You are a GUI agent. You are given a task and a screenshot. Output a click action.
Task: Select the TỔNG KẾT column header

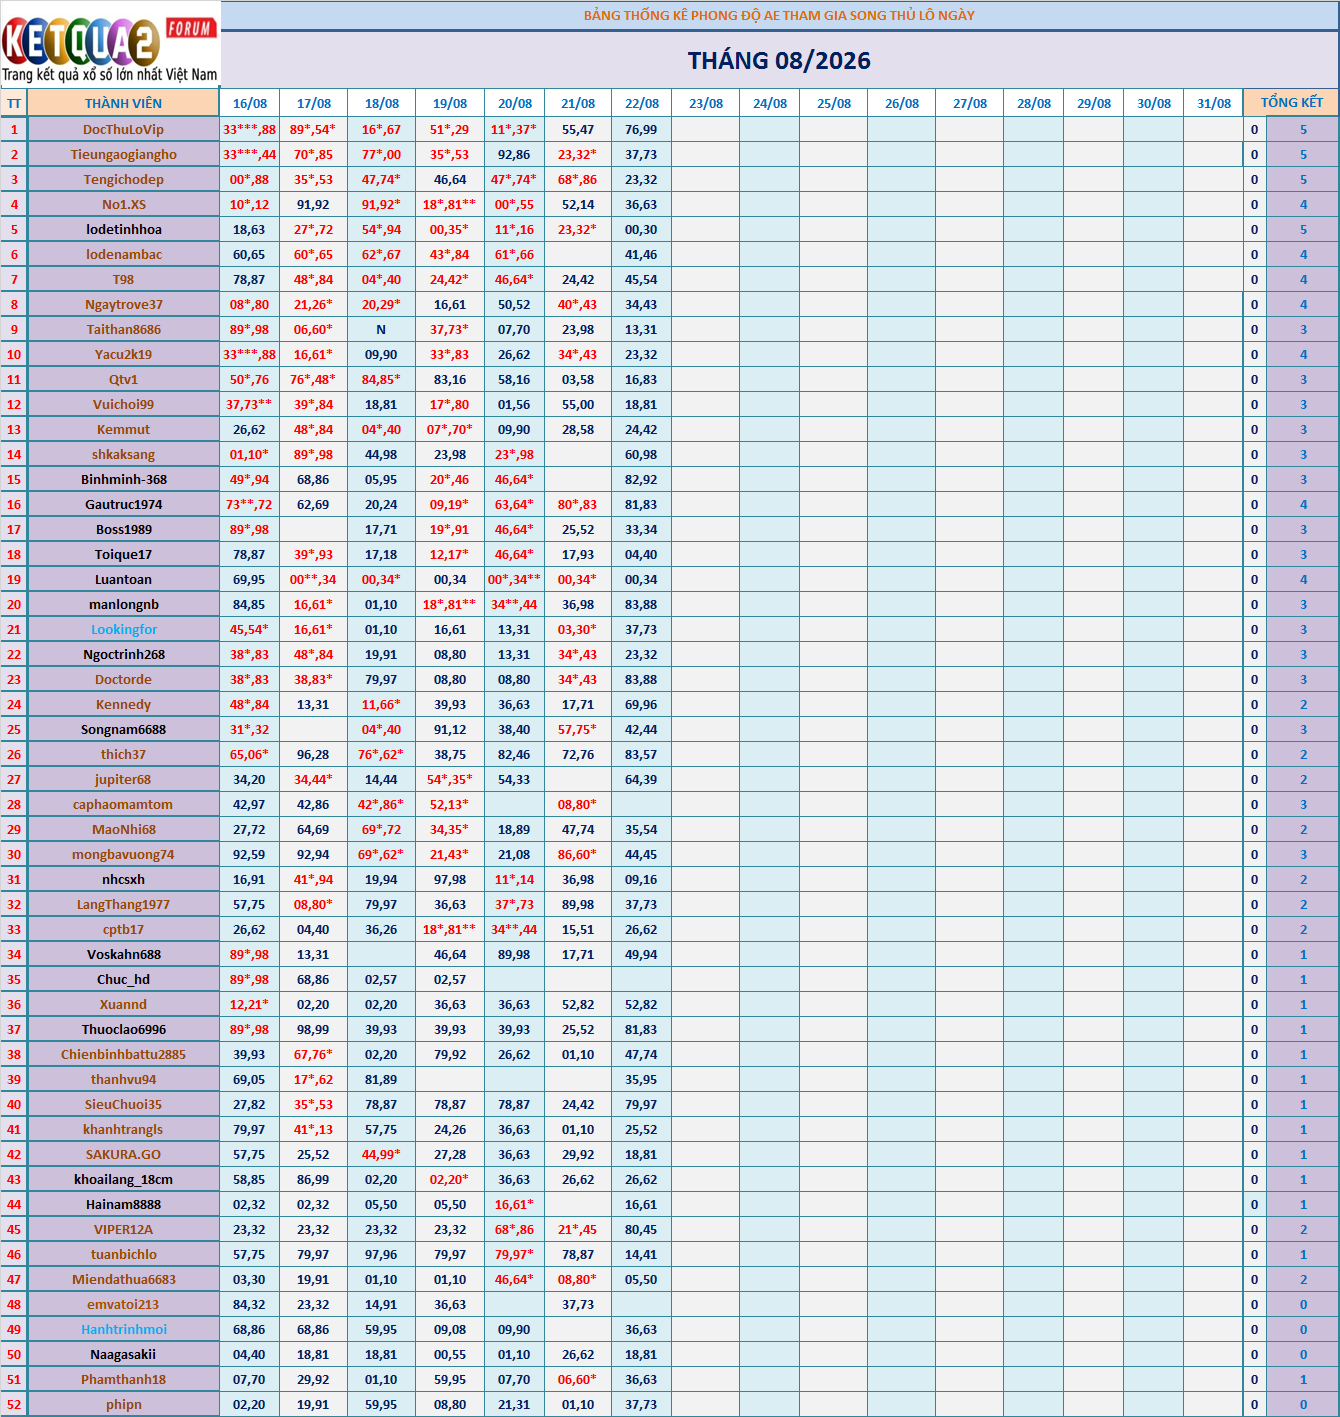(x=1291, y=103)
